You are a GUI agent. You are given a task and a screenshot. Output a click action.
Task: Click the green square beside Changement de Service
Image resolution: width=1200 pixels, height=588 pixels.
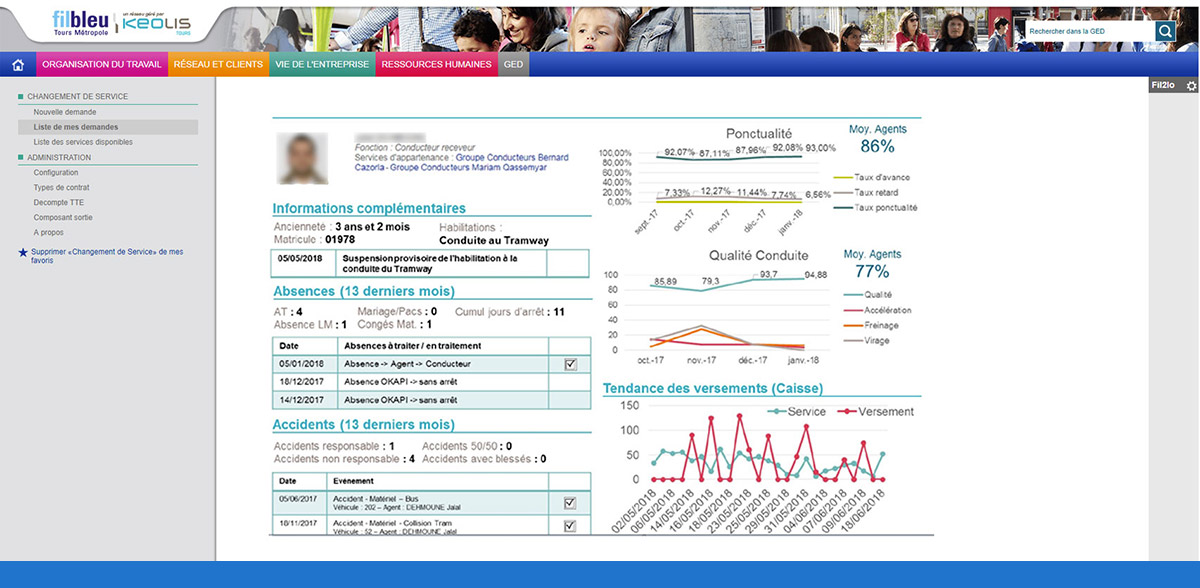click(x=21, y=97)
